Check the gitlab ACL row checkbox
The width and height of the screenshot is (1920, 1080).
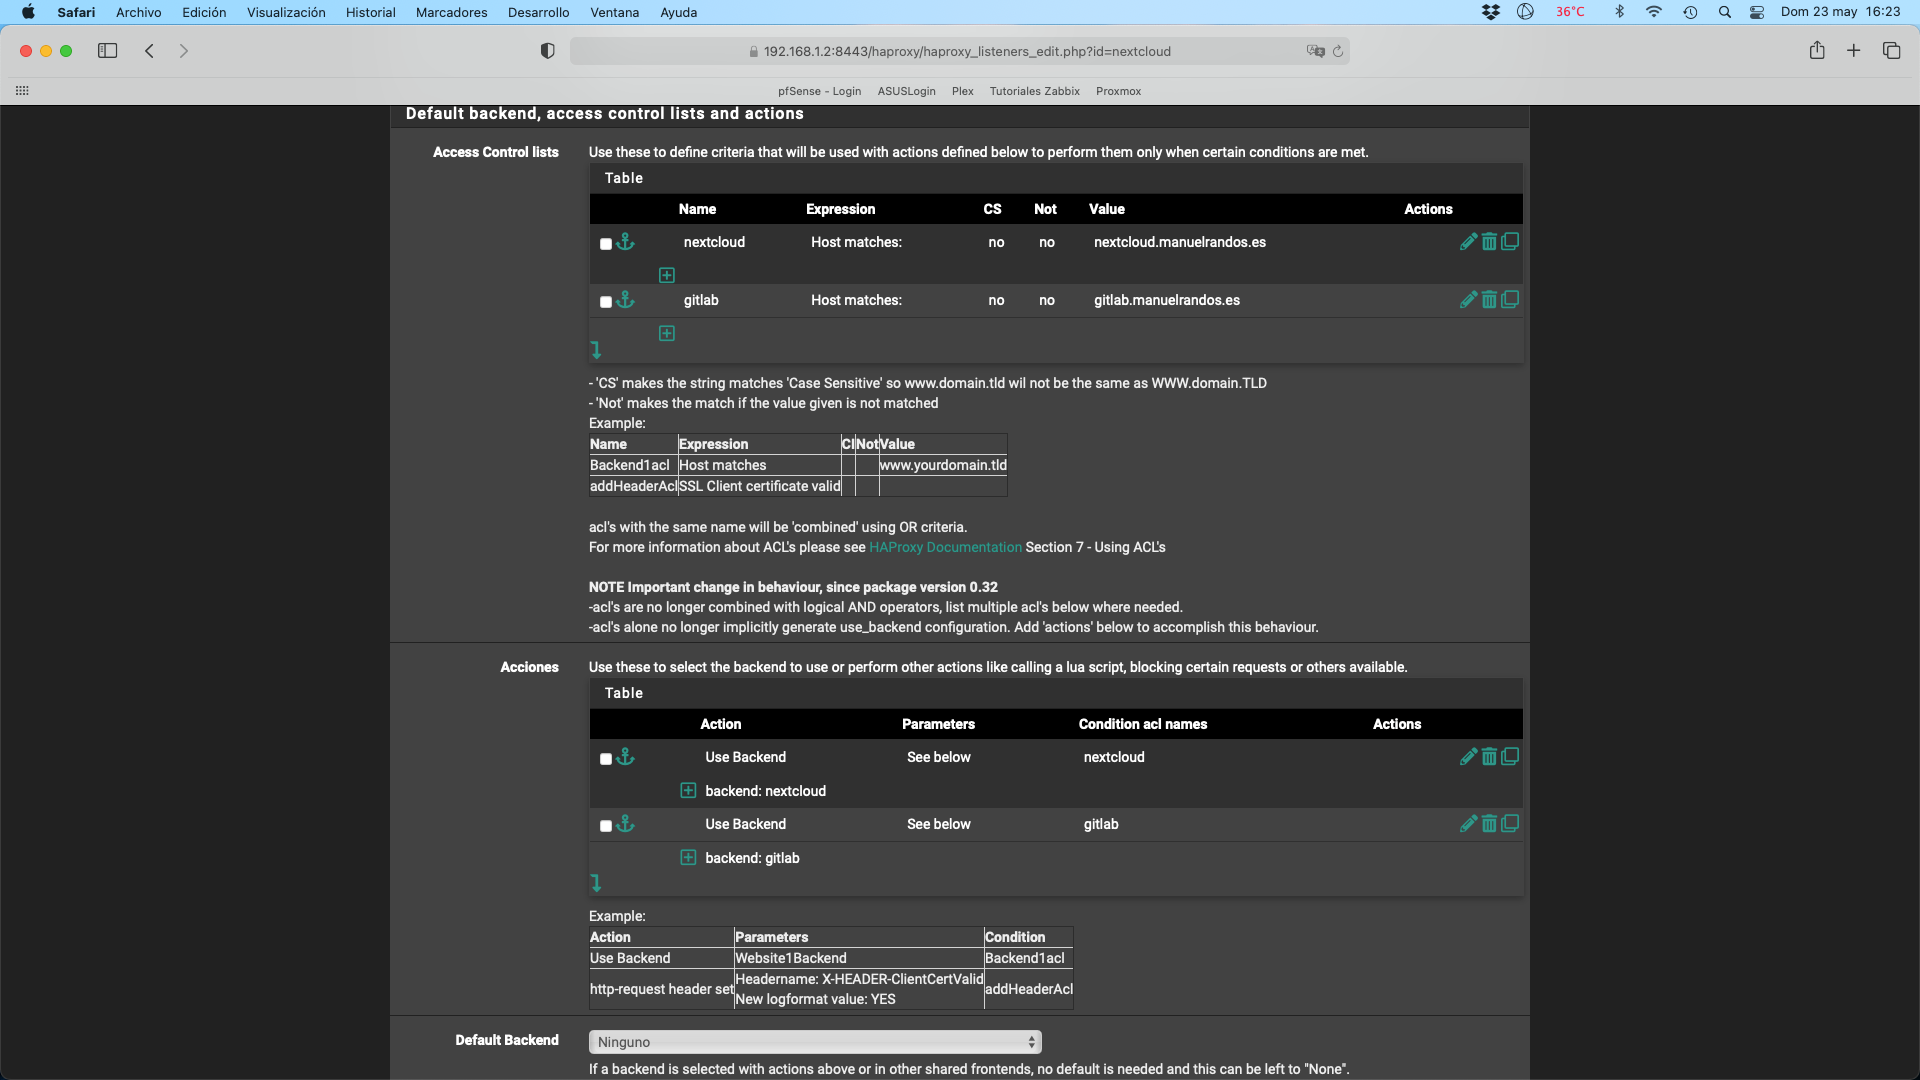606,302
